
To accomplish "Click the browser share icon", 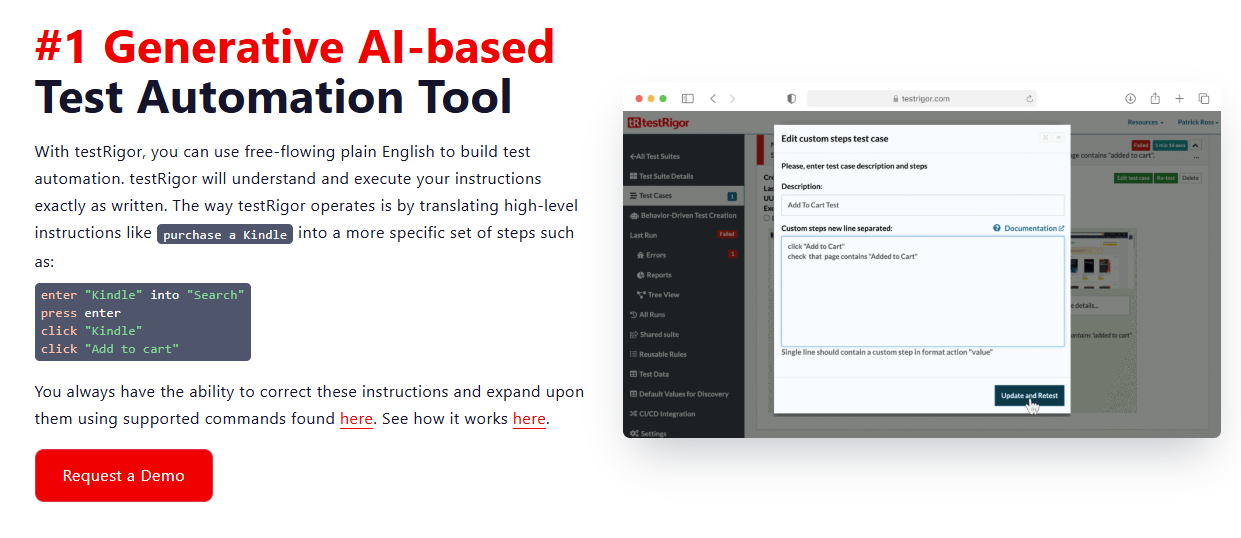I will 1155,99.
